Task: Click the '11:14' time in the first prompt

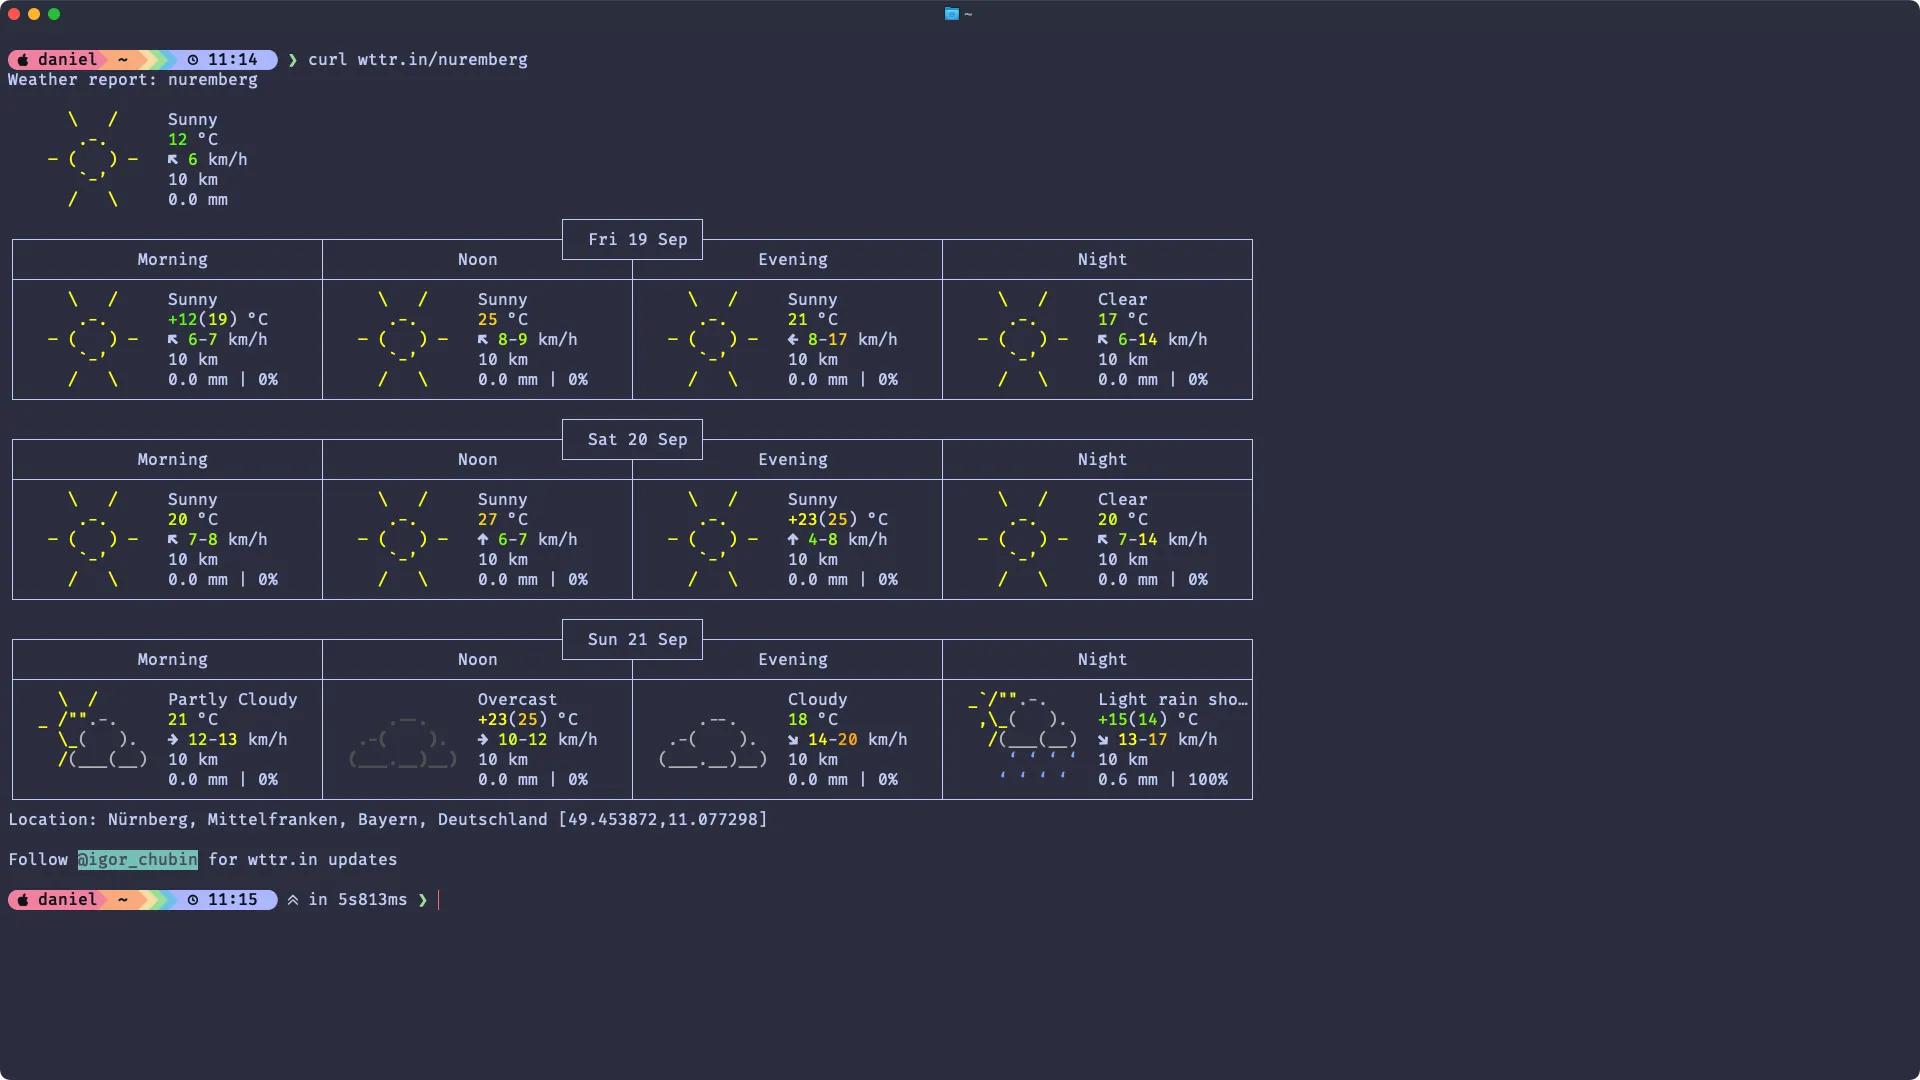Action: click(233, 60)
